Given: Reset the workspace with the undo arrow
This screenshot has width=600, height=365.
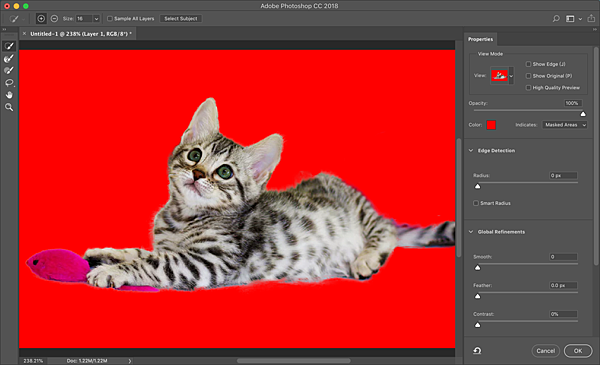Looking at the screenshot, I should (477, 350).
